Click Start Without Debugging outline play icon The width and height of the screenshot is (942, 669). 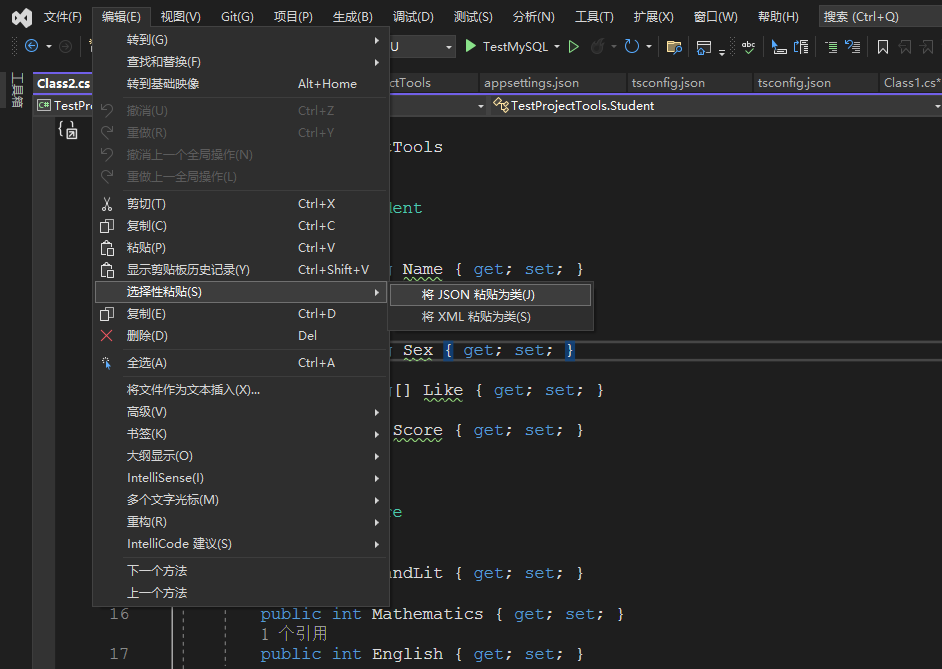[573, 46]
